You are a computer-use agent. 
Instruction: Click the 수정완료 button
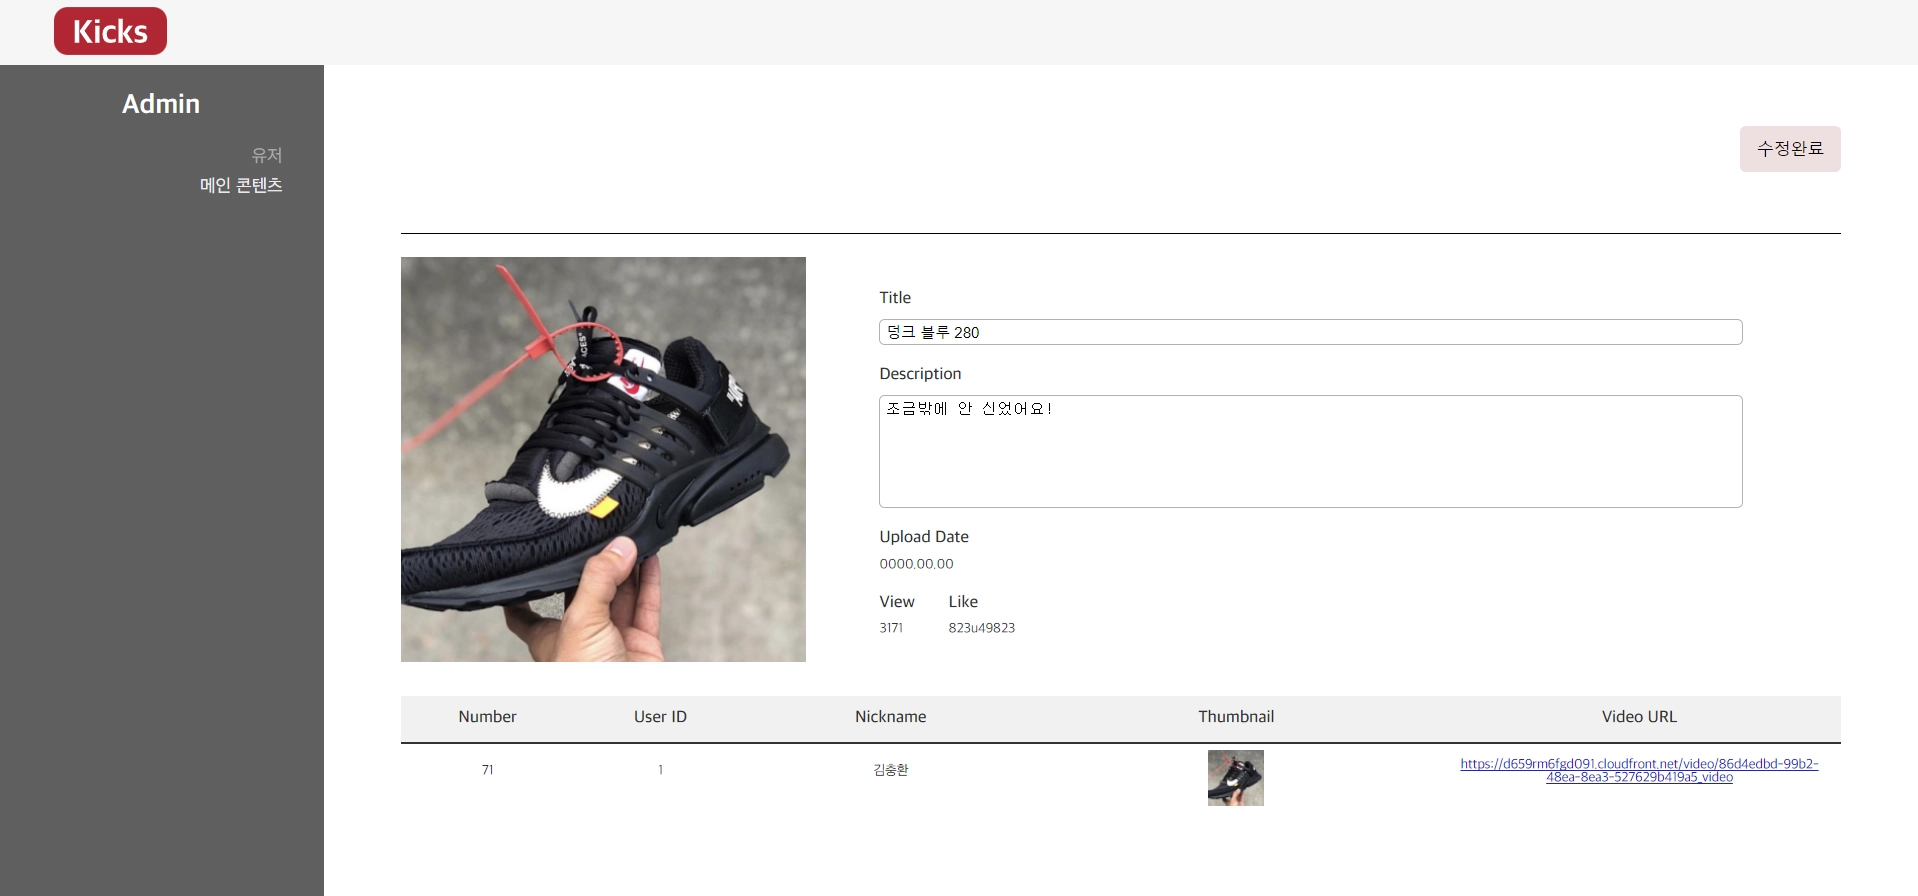[1790, 149]
